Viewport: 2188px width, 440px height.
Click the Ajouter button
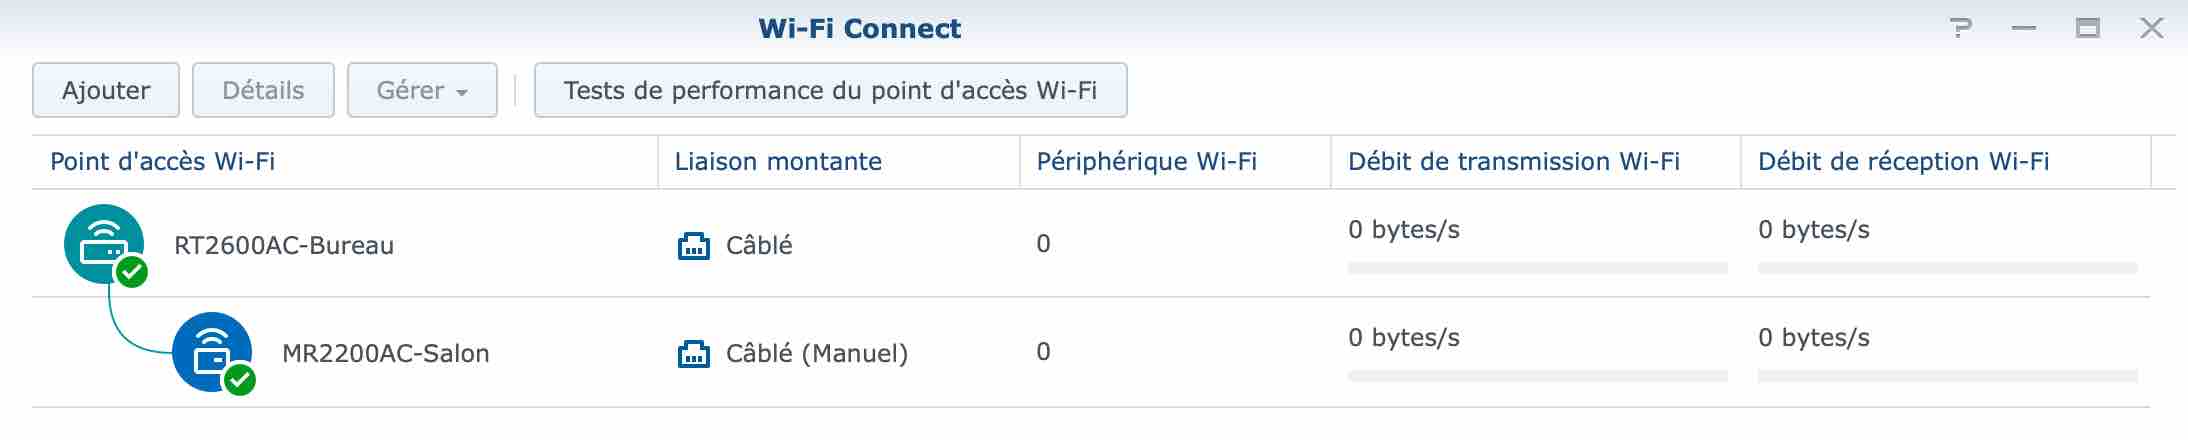[x=106, y=90]
